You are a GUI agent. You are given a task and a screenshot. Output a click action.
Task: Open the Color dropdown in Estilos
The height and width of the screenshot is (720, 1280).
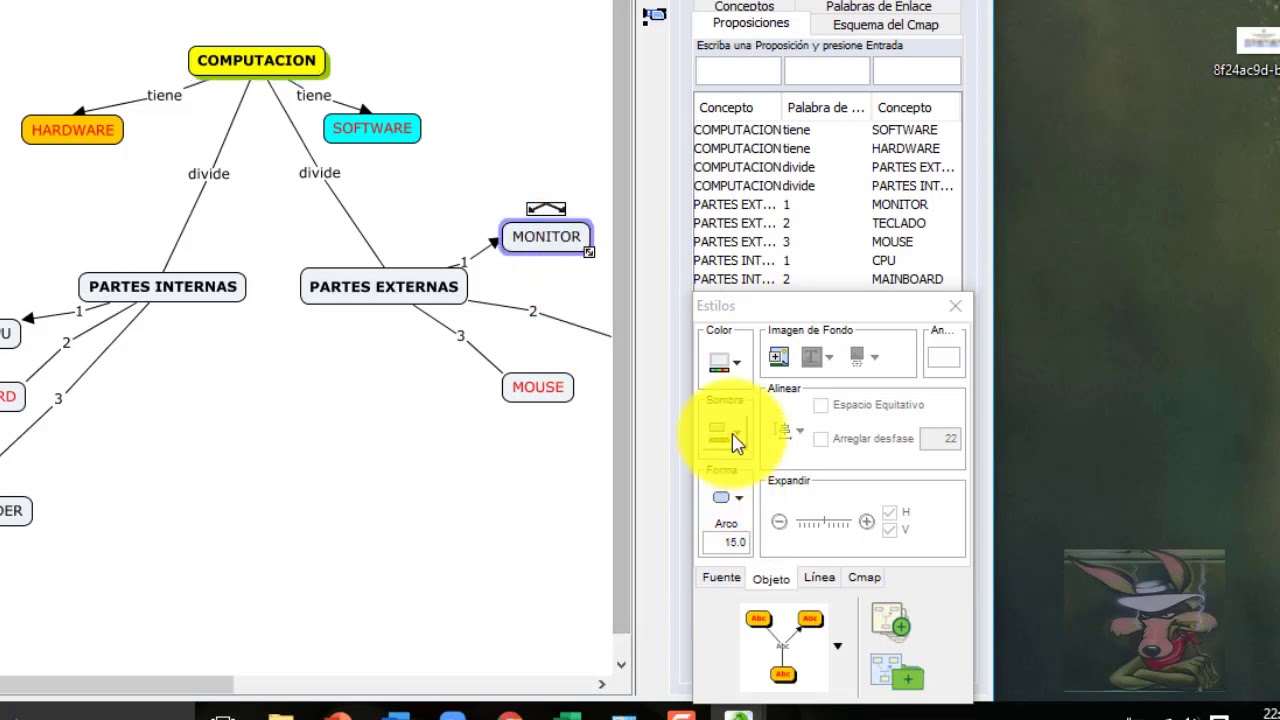(x=725, y=363)
